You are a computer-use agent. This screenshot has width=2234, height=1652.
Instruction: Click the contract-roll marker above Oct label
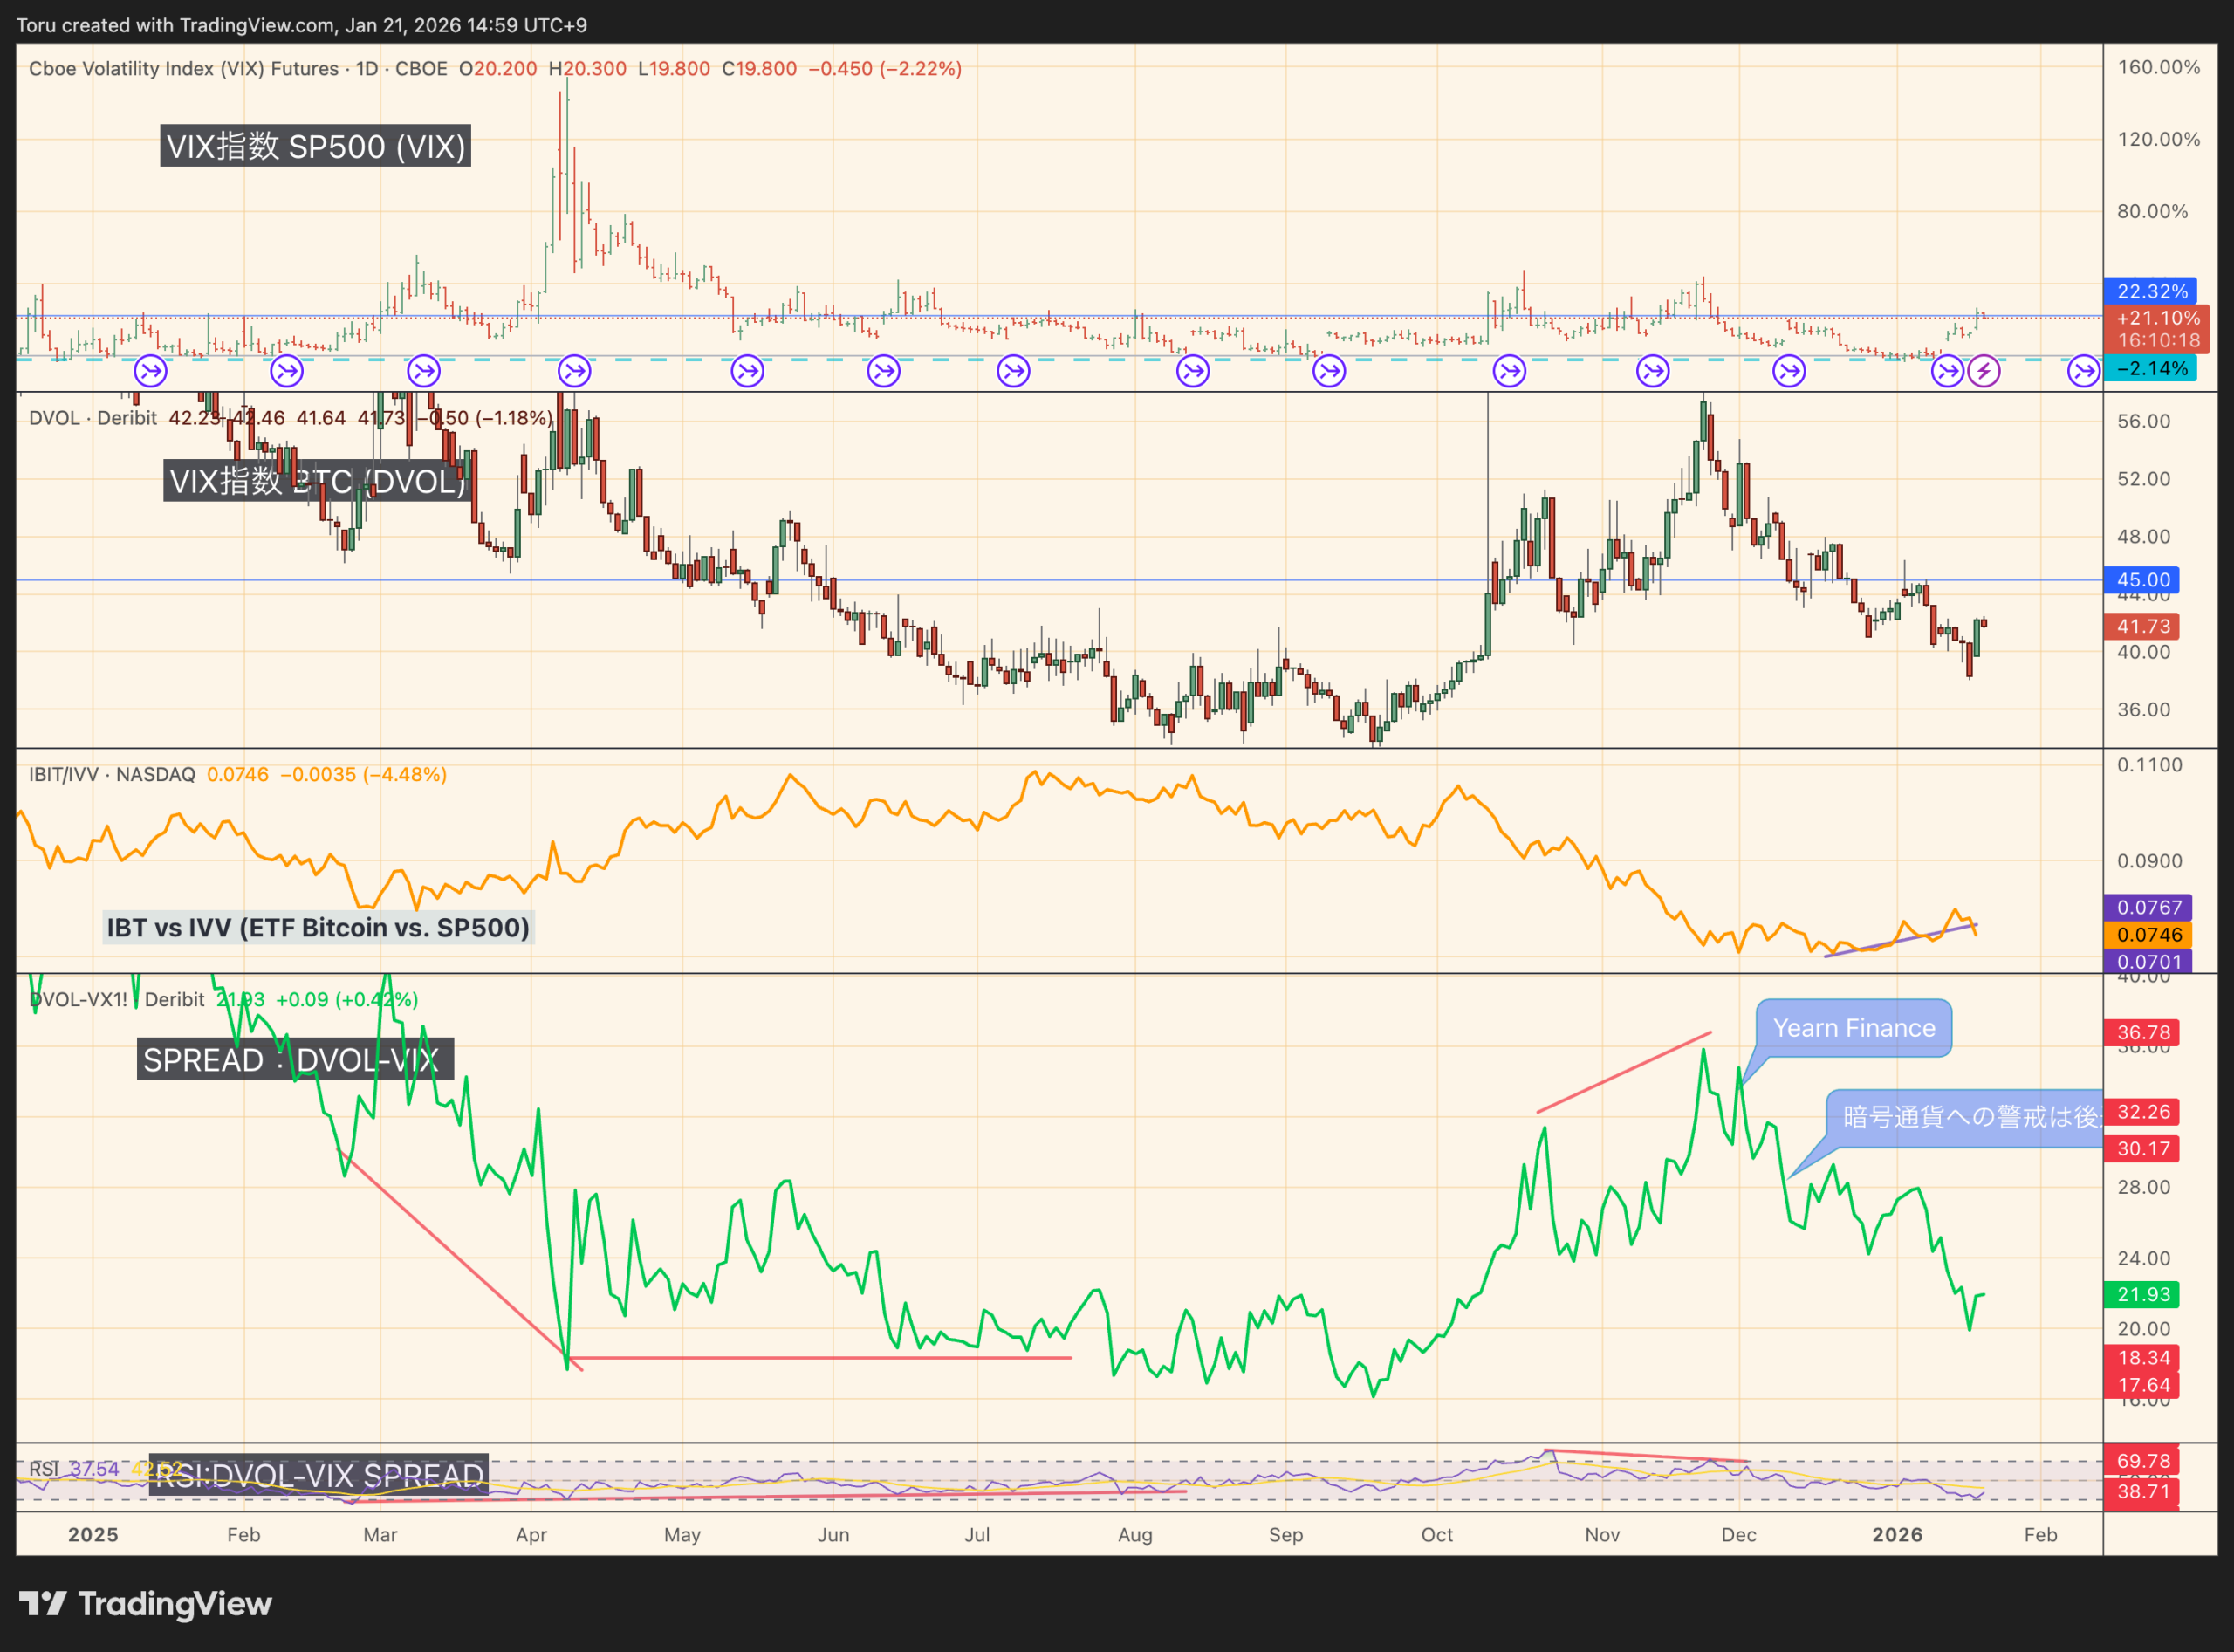point(1509,371)
